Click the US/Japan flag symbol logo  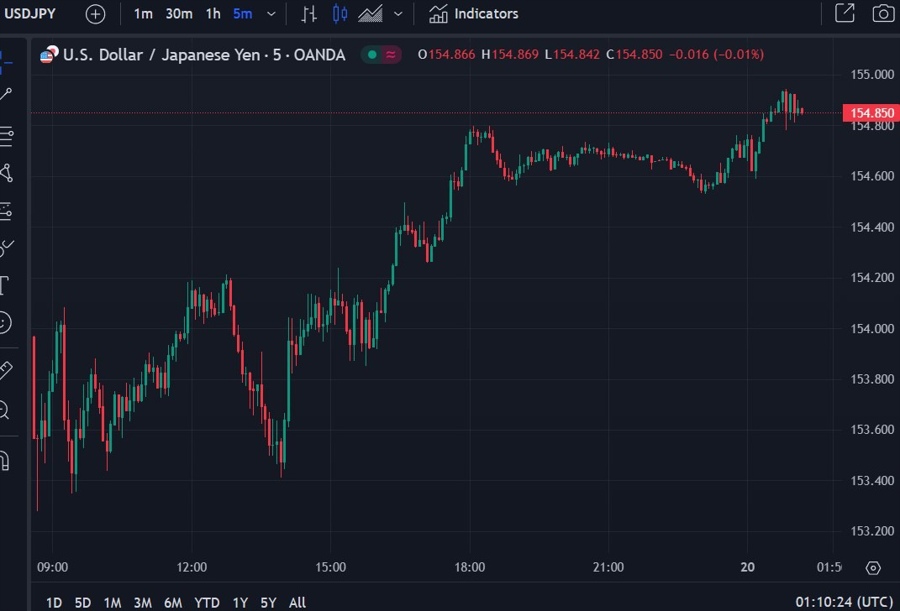tap(49, 55)
